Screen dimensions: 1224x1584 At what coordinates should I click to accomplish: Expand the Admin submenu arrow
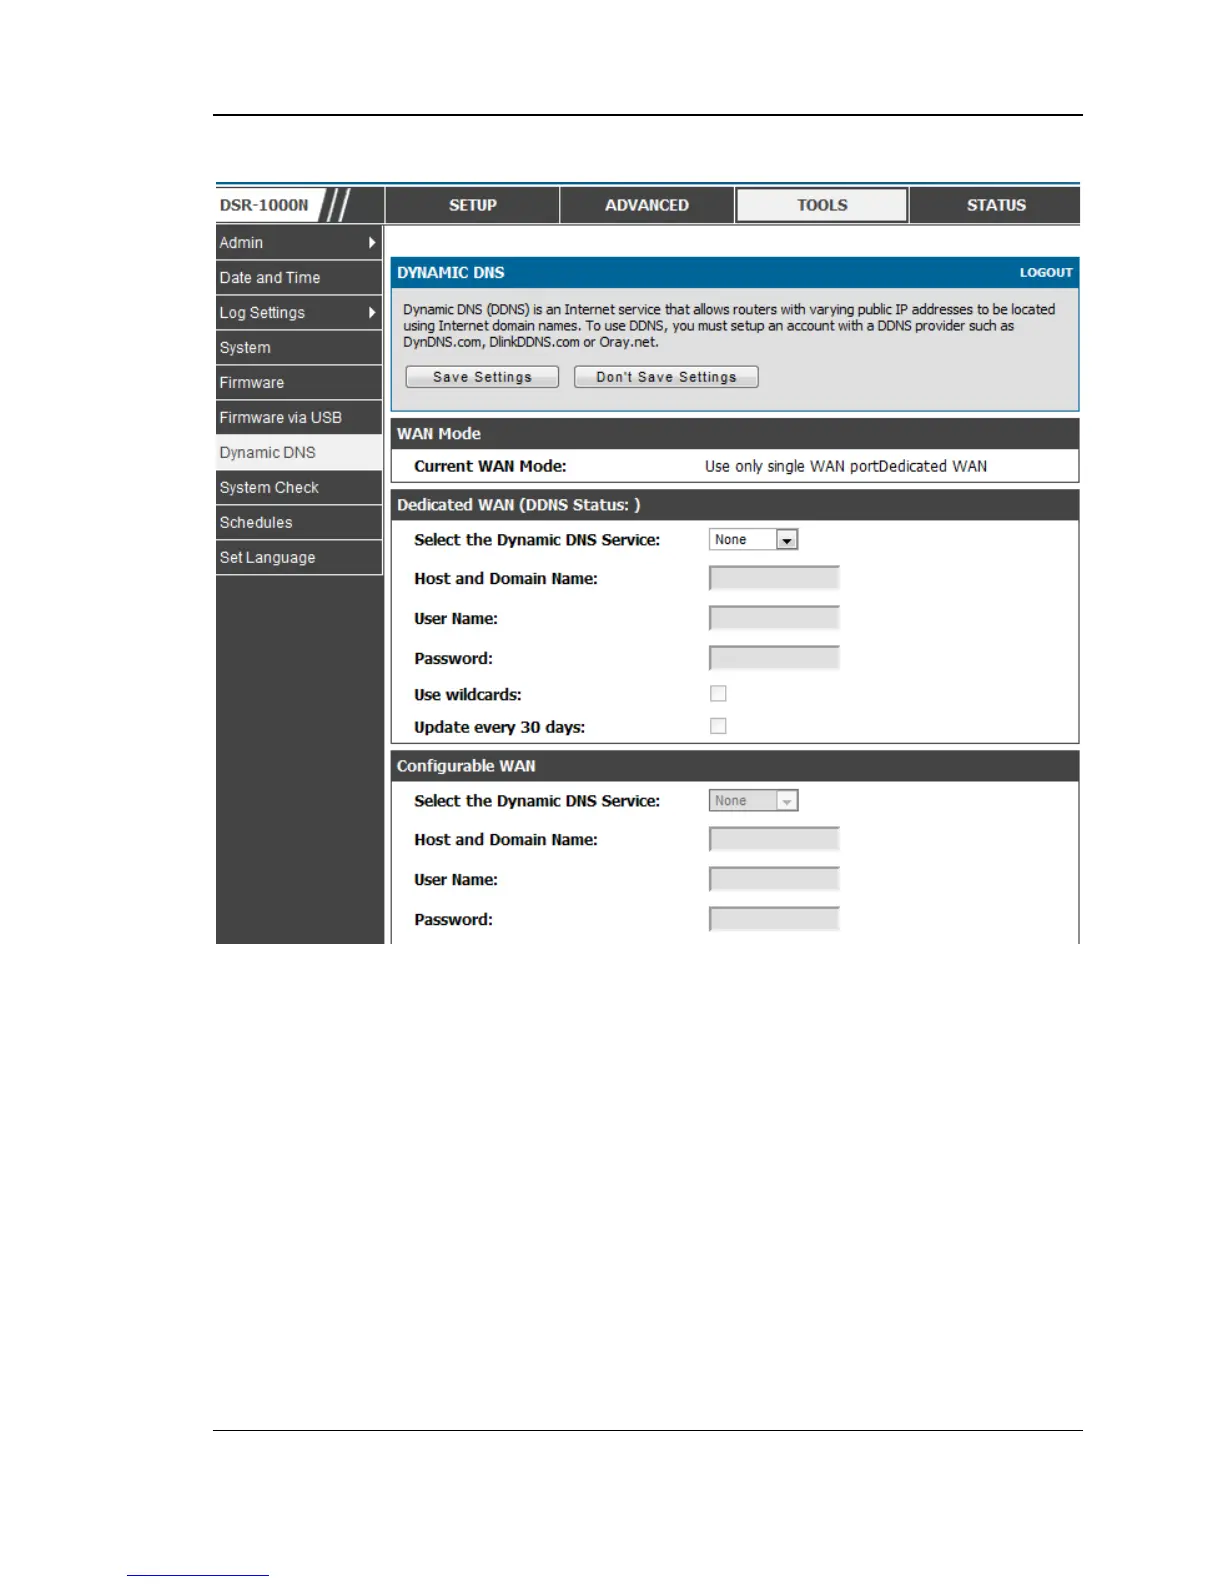(372, 243)
